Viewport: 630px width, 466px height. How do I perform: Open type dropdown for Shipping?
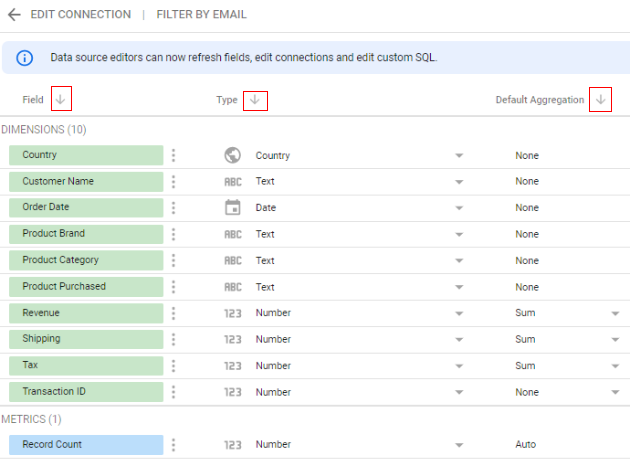click(x=459, y=340)
